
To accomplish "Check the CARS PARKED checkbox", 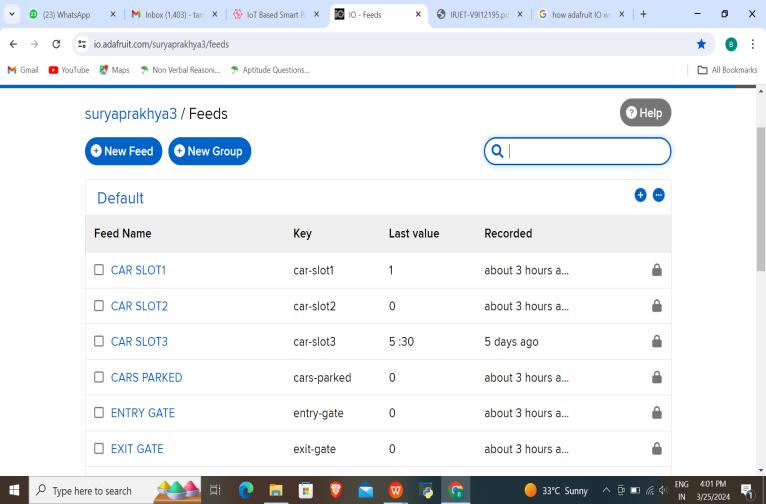I will click(x=99, y=377).
